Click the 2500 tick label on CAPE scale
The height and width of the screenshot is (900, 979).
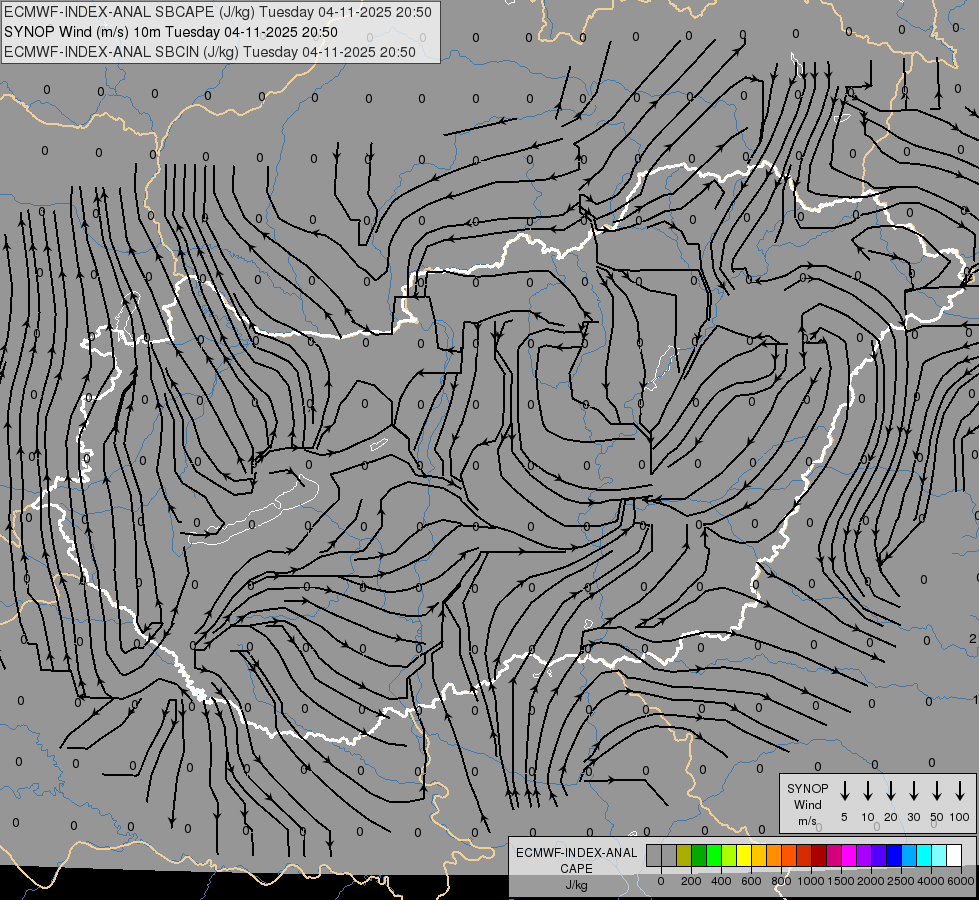901,881
